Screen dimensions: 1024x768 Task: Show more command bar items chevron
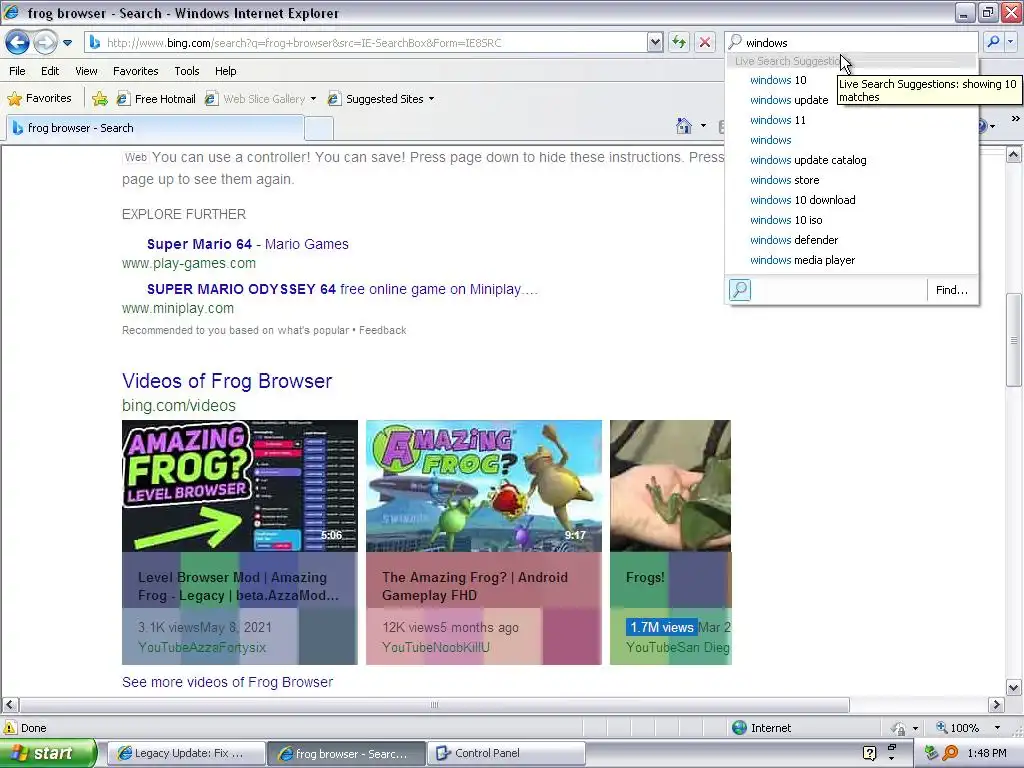click(1015, 119)
